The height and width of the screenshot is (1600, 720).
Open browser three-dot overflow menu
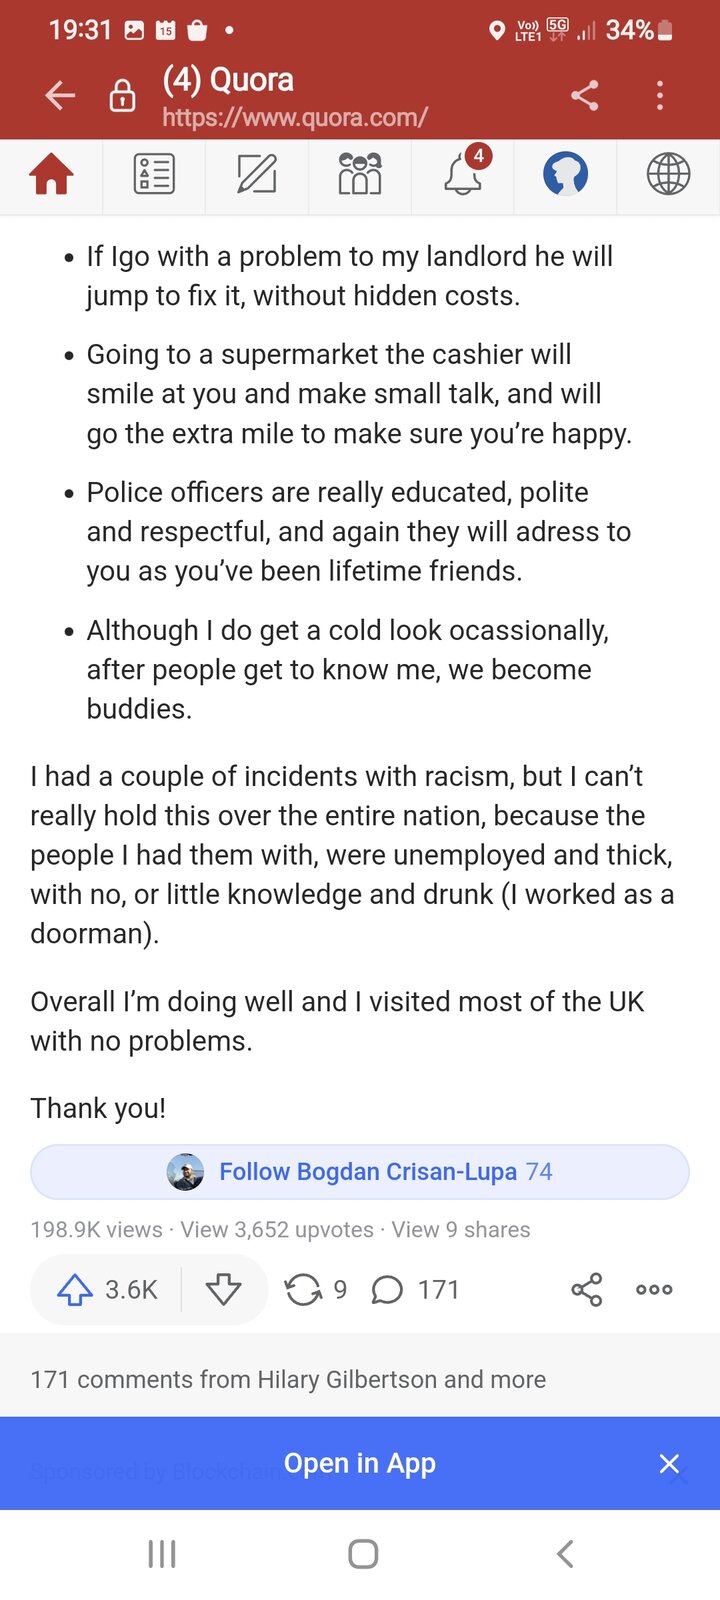coord(660,96)
